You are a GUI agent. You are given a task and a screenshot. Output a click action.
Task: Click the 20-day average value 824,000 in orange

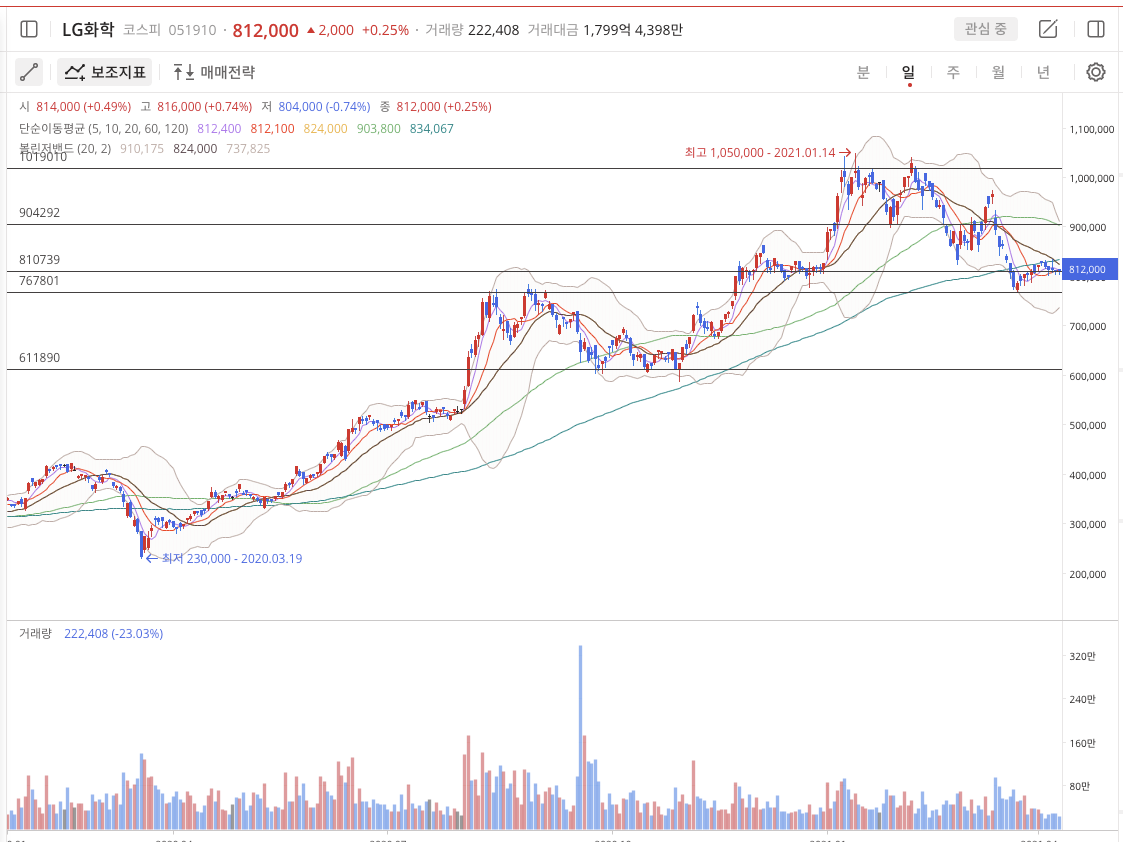[325, 129]
